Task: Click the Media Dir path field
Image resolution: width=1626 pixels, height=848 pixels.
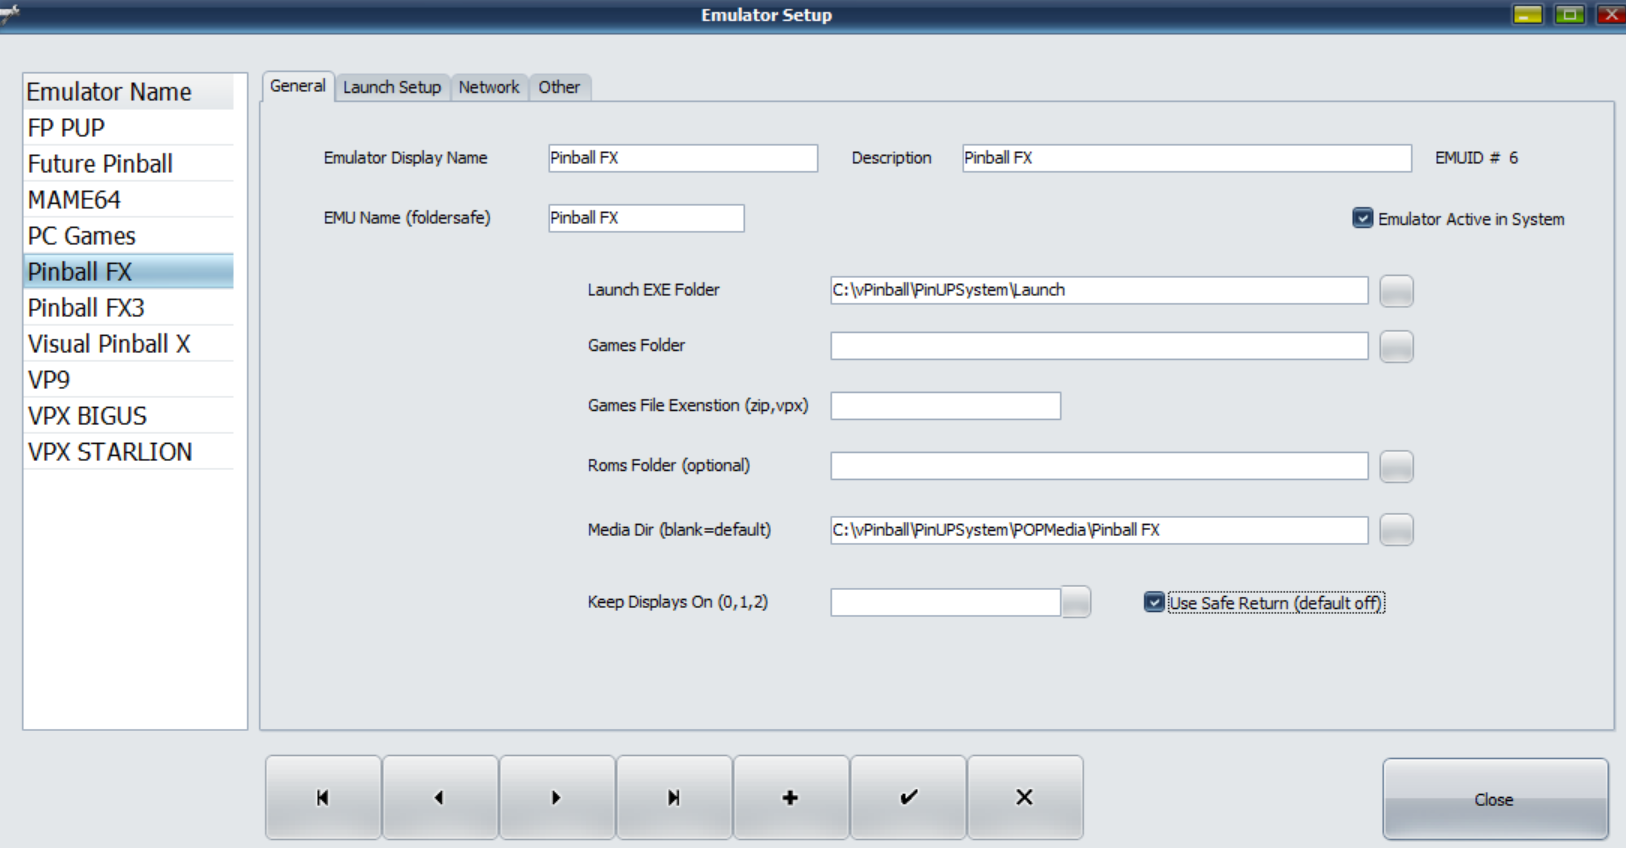Action: click(1099, 530)
